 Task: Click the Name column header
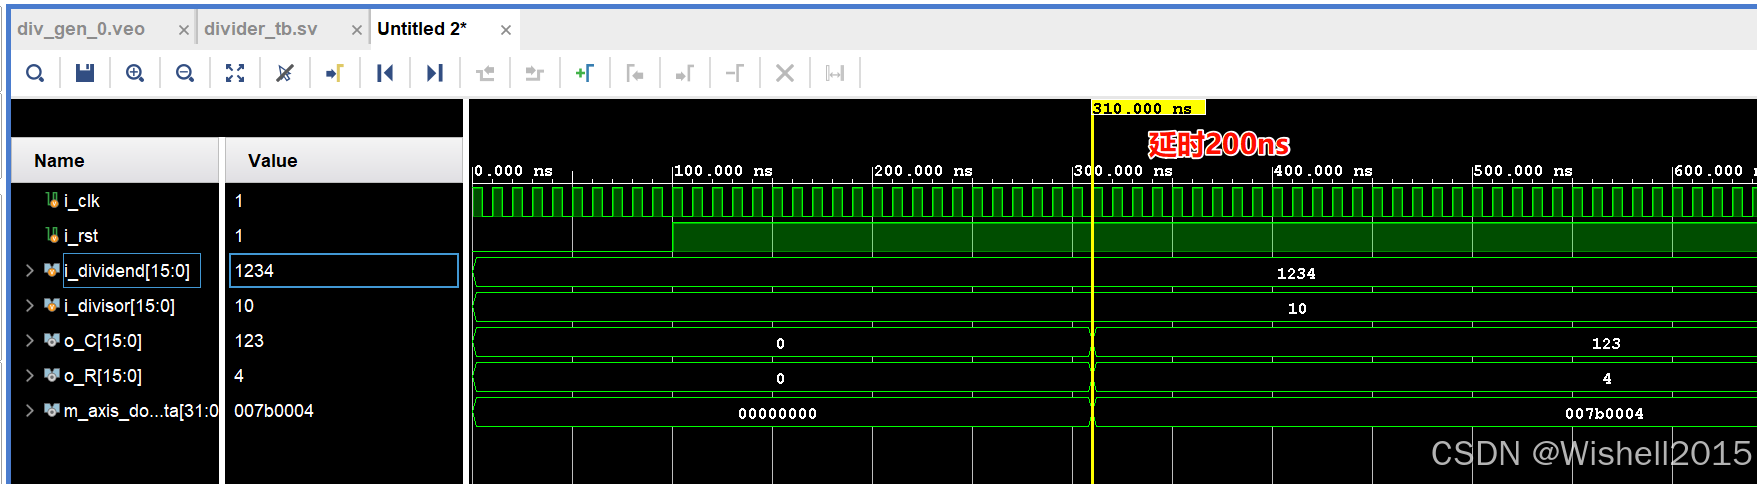(x=59, y=161)
